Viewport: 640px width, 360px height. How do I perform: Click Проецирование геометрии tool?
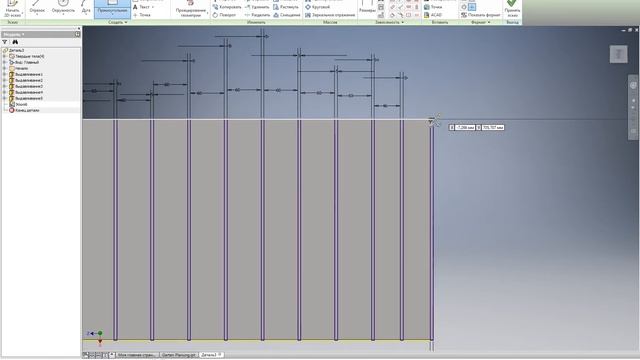pos(191,9)
